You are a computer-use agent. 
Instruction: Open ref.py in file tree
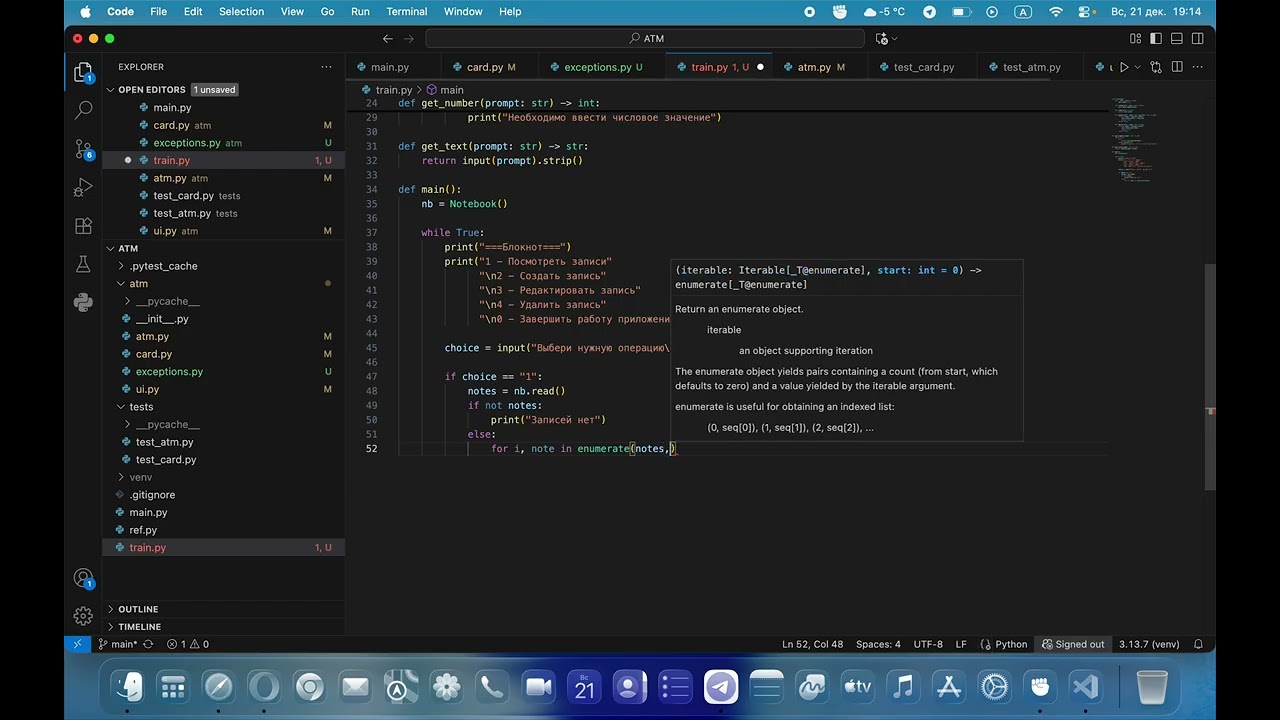(x=143, y=530)
